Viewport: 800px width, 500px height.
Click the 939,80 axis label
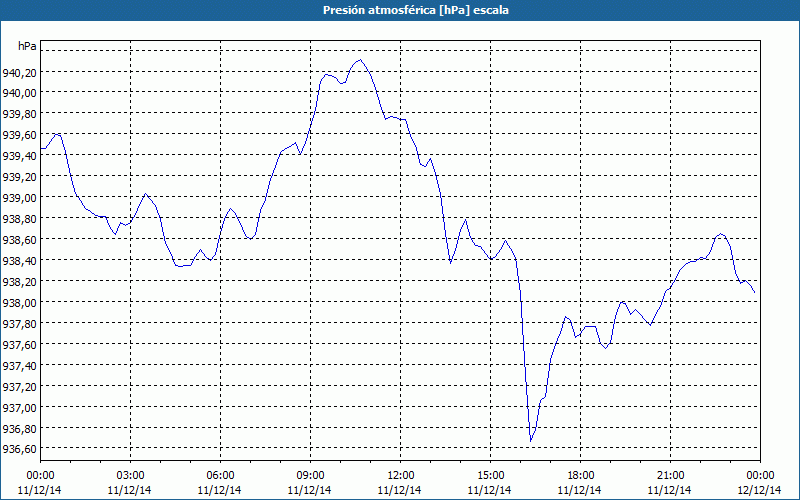19,114
